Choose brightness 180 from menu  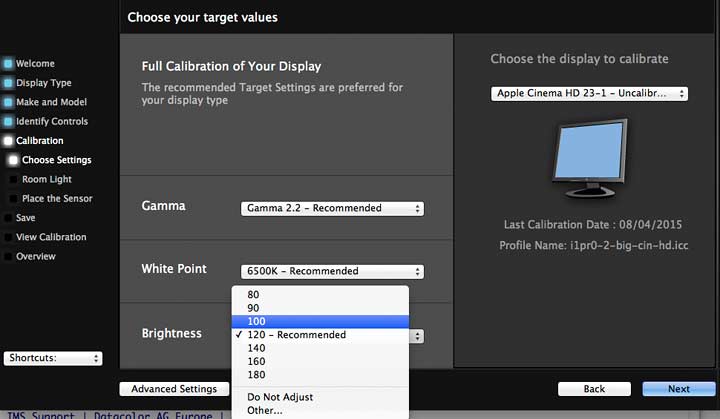coord(320,374)
